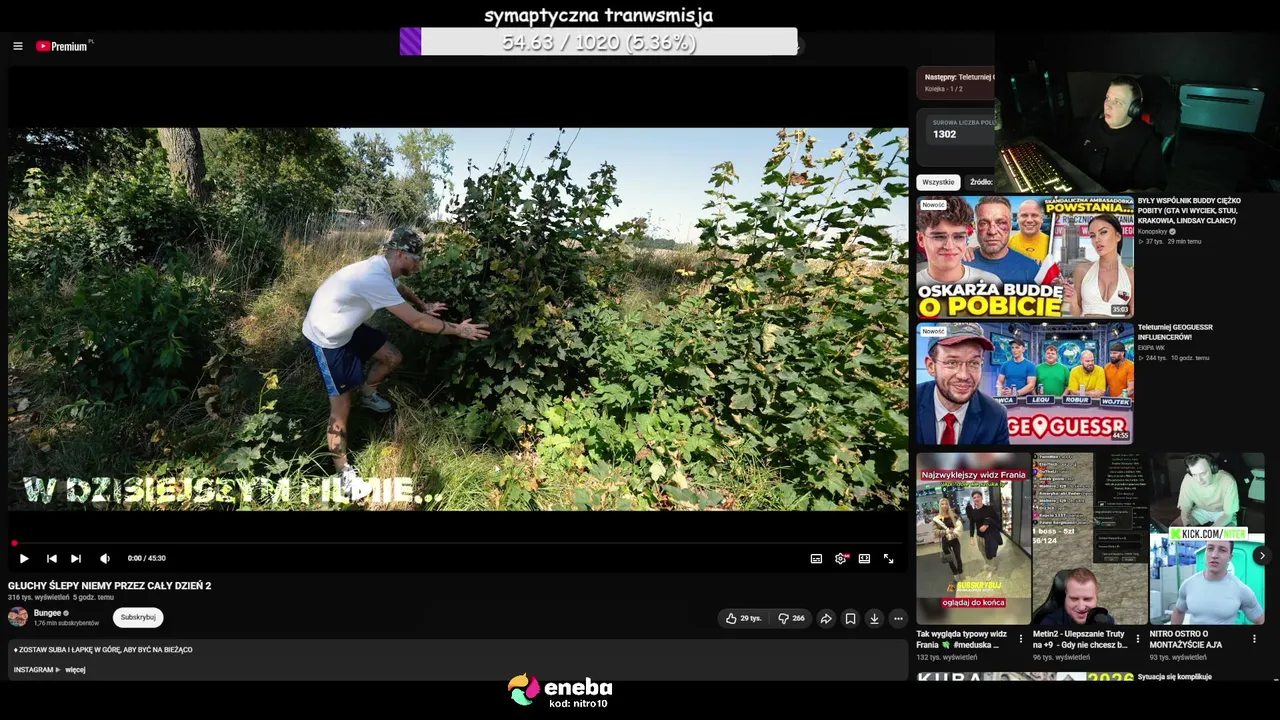Screen dimensions: 1280x720
Task: Open 'Metin2 - Ulepszanie Truty na +9' title
Action: point(1080,640)
